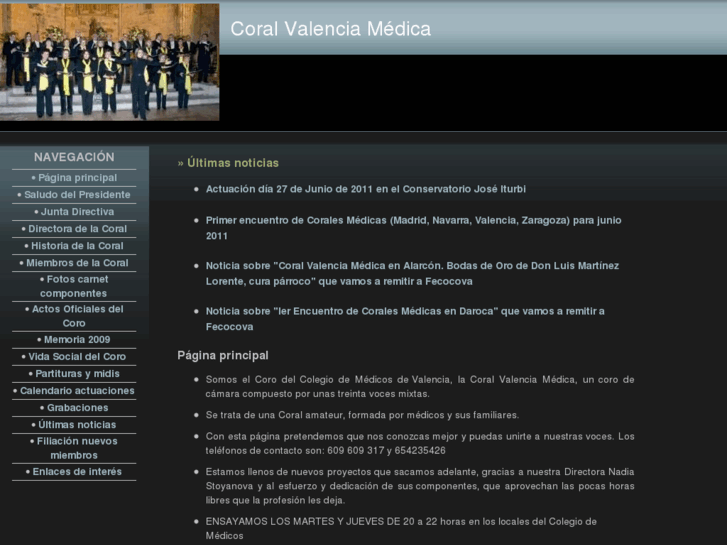
Task: Click the 'ENSAYAMOS LOS MARTES Y JUEVES' text
Action: 401,529
